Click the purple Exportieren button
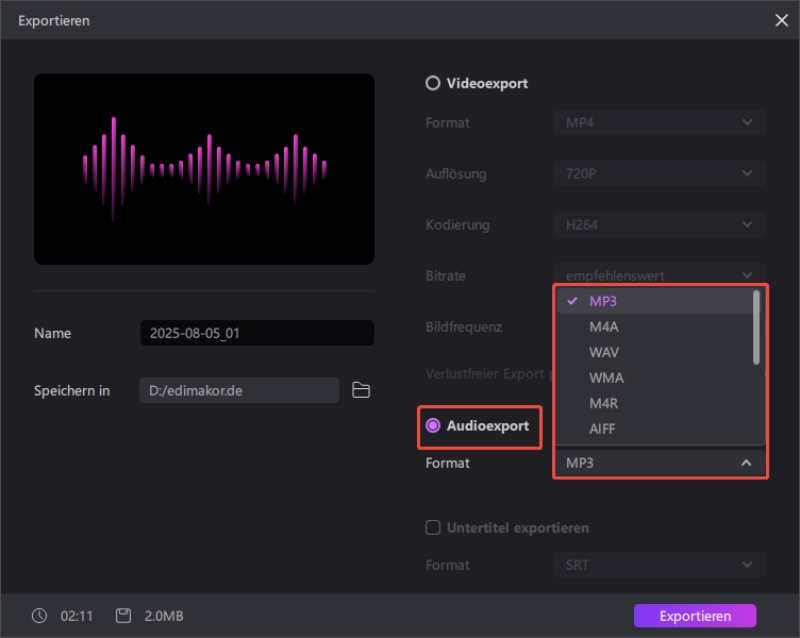800x638 pixels. pyautogui.click(x=695, y=616)
